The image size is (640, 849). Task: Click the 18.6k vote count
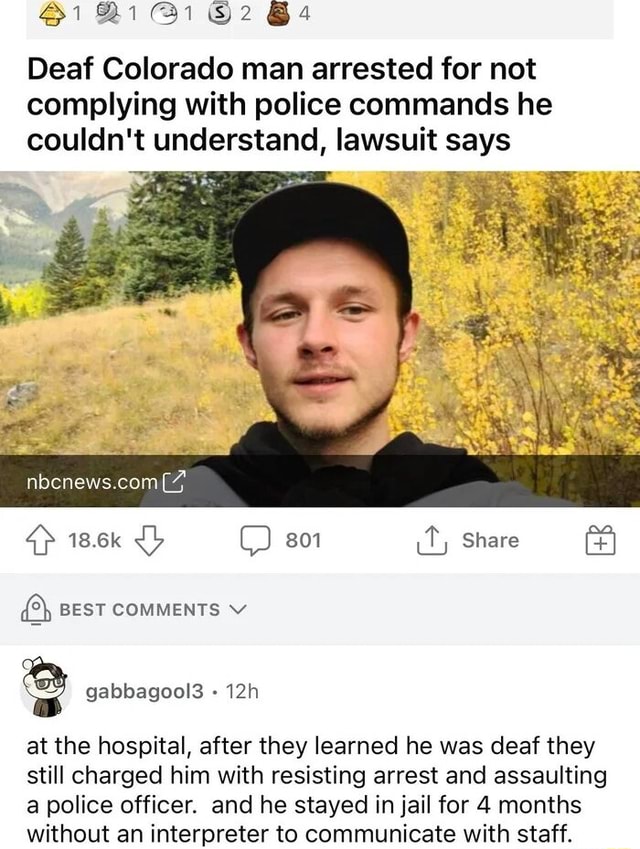click(x=95, y=540)
